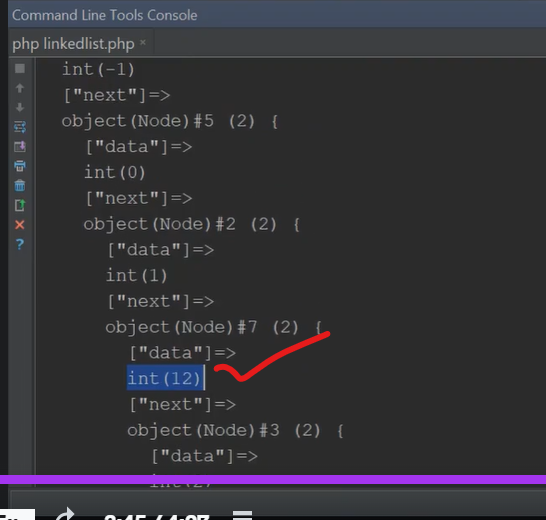The height and width of the screenshot is (520, 546).
Task: Close the php linkedlist.php tab
Action: click(x=143, y=42)
